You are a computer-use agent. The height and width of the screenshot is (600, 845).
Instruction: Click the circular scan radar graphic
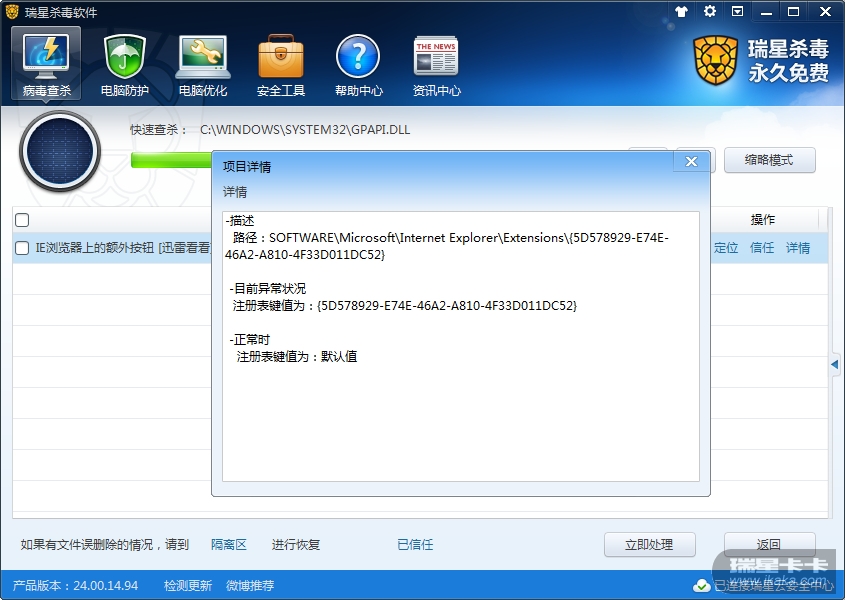pos(59,151)
